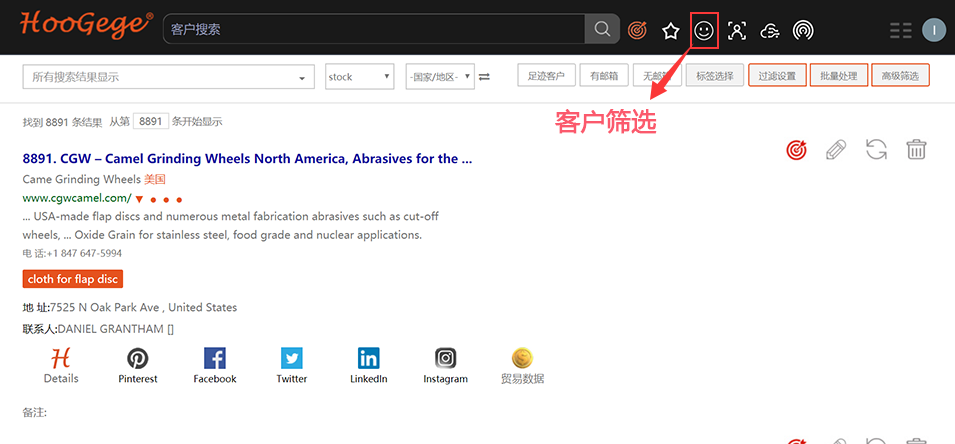Viewport: 955px width, 444px height.
Task: Click the refresh icon for result 8891
Action: (876, 150)
